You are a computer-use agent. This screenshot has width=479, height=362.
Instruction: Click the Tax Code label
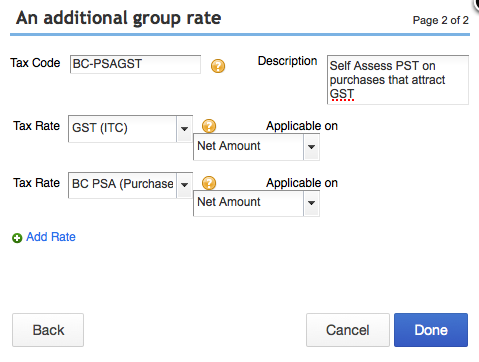pos(35,63)
